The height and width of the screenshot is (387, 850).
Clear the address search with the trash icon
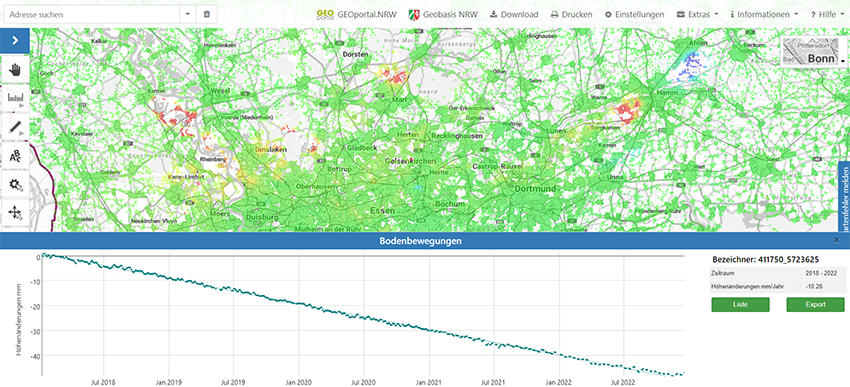tap(207, 15)
